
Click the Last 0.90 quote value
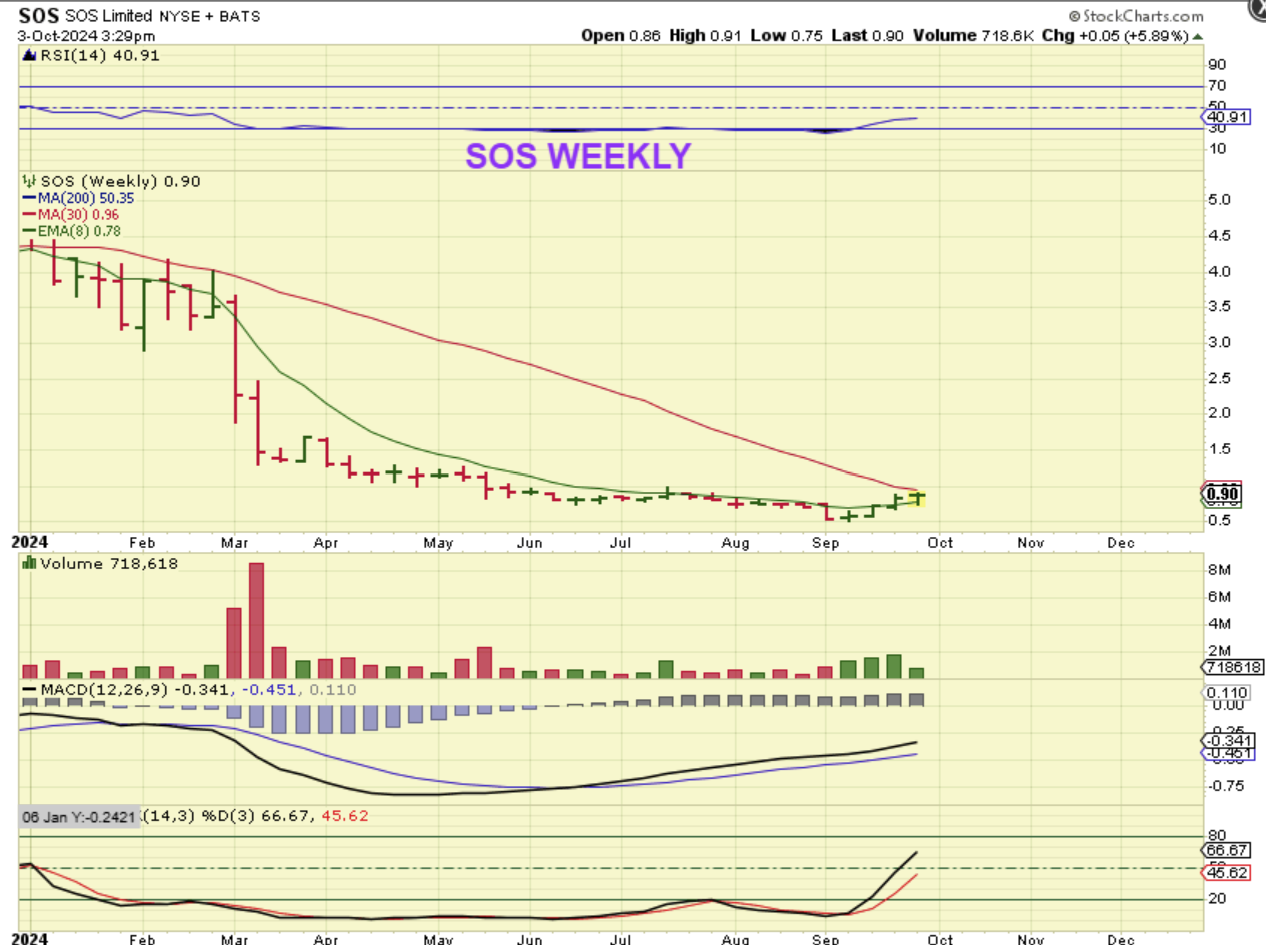coord(869,35)
